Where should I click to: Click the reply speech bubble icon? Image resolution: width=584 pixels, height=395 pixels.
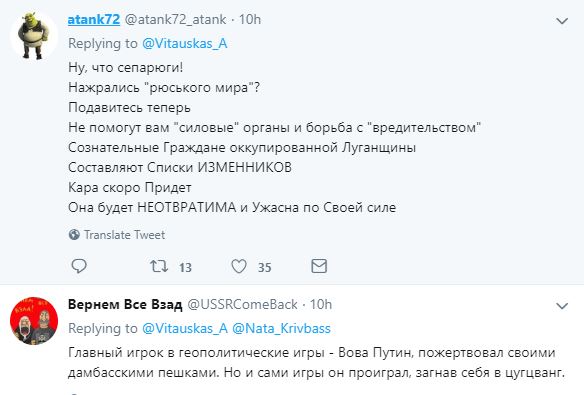[79, 266]
